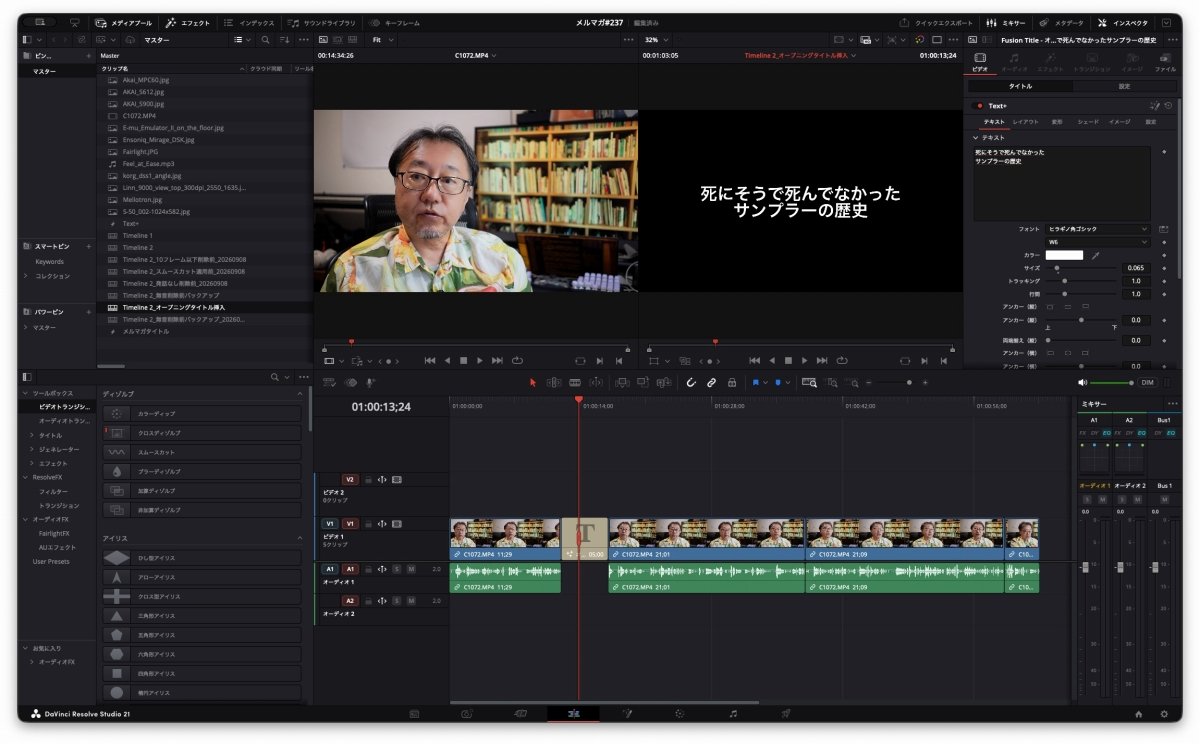Click the eyedropper next to the カラー swatch
Screen dimensions: 1200x744
1096,255
